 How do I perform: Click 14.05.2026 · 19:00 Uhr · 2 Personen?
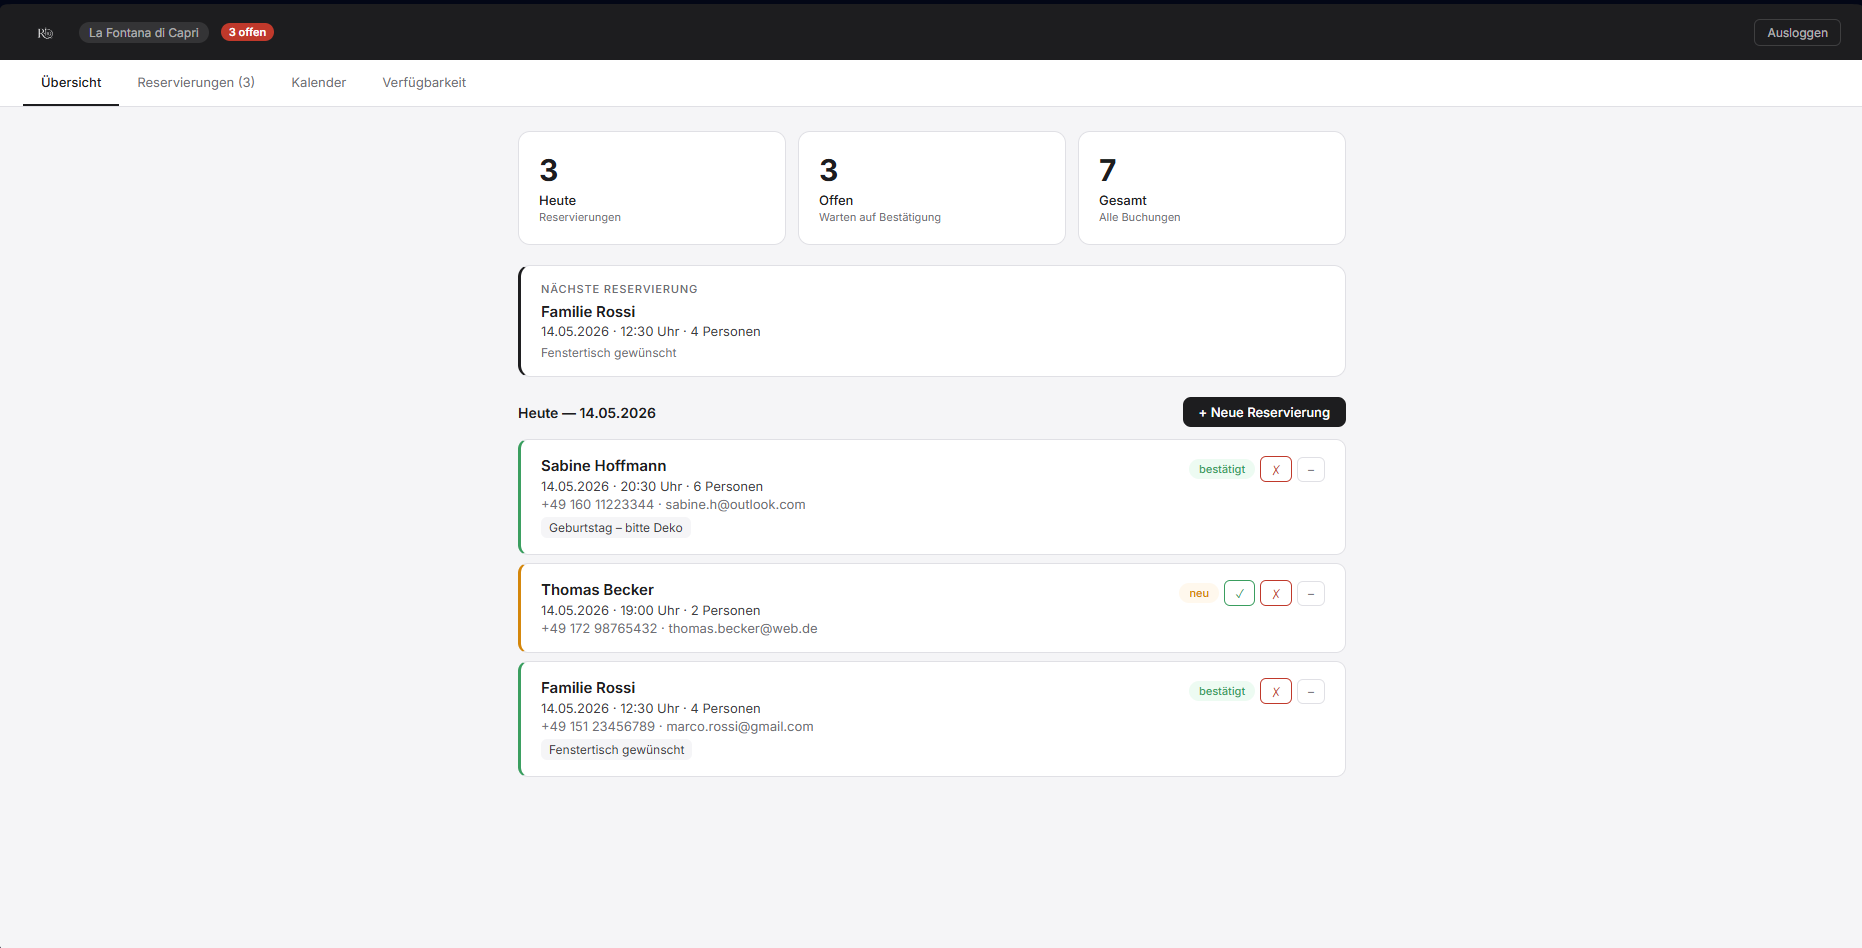point(650,611)
